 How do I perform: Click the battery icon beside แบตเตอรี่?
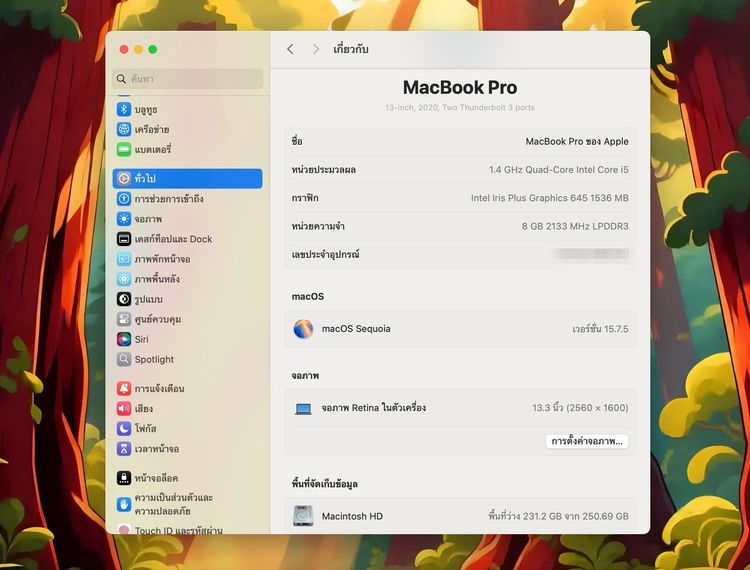[124, 149]
